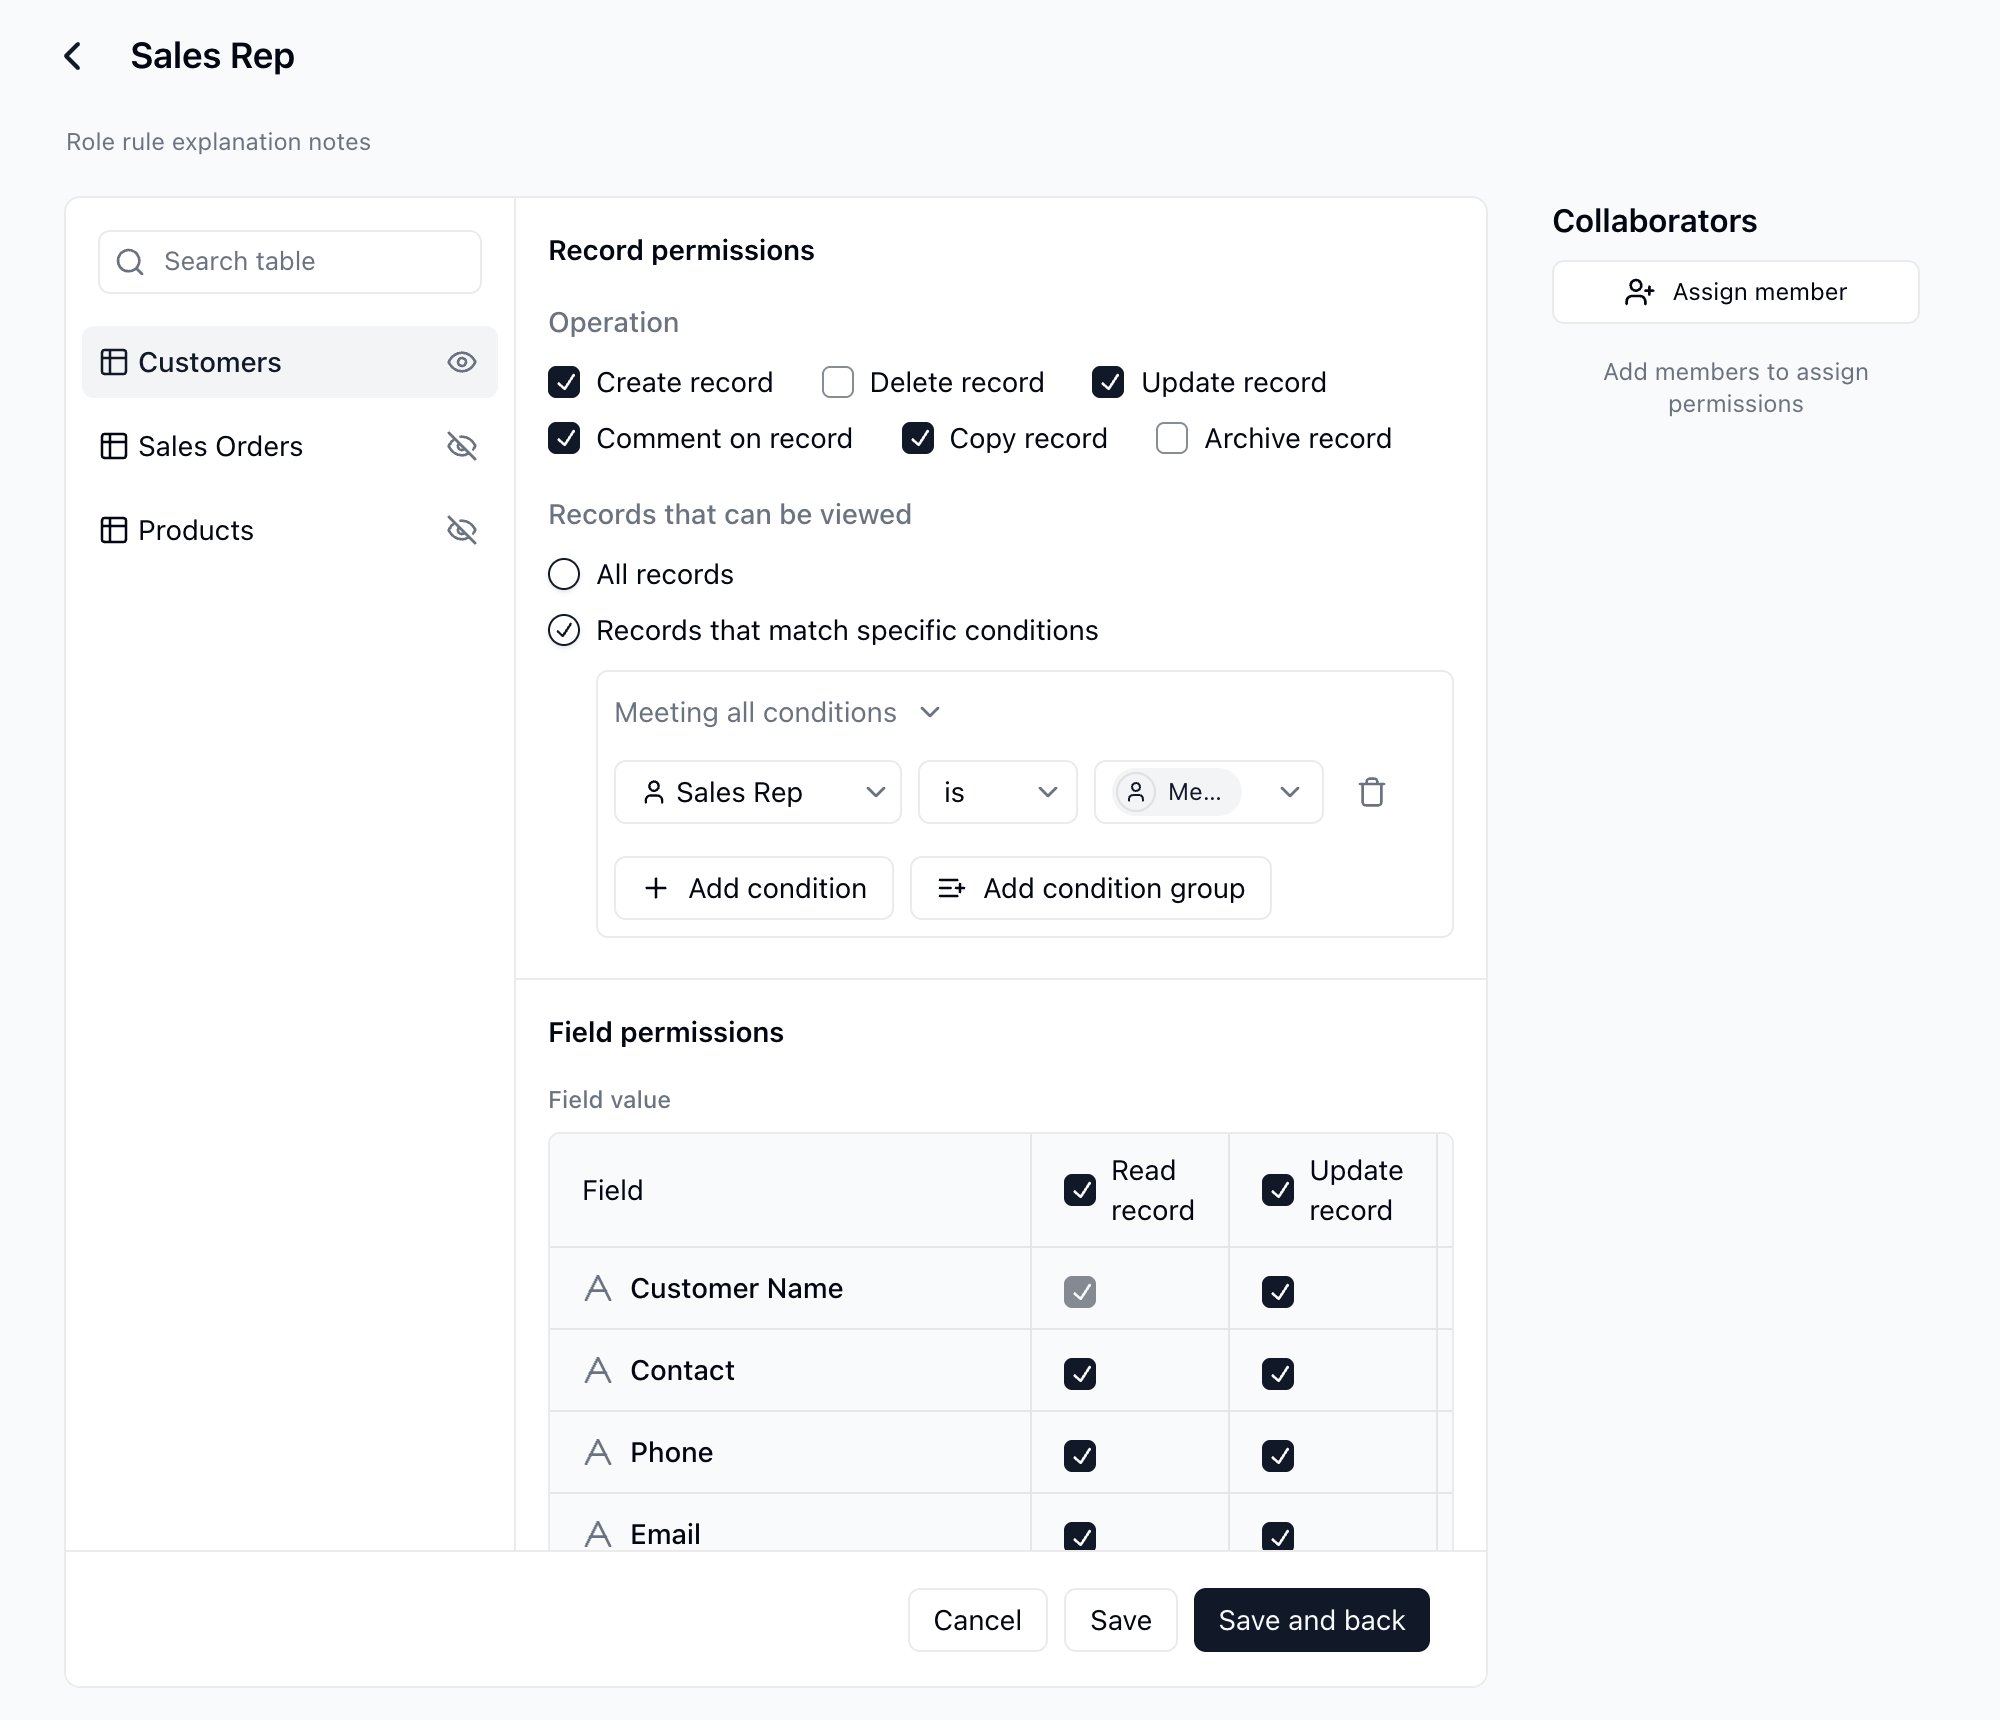Click the text-type icon beside Contact
The image size is (2000, 1720).
click(x=598, y=1370)
